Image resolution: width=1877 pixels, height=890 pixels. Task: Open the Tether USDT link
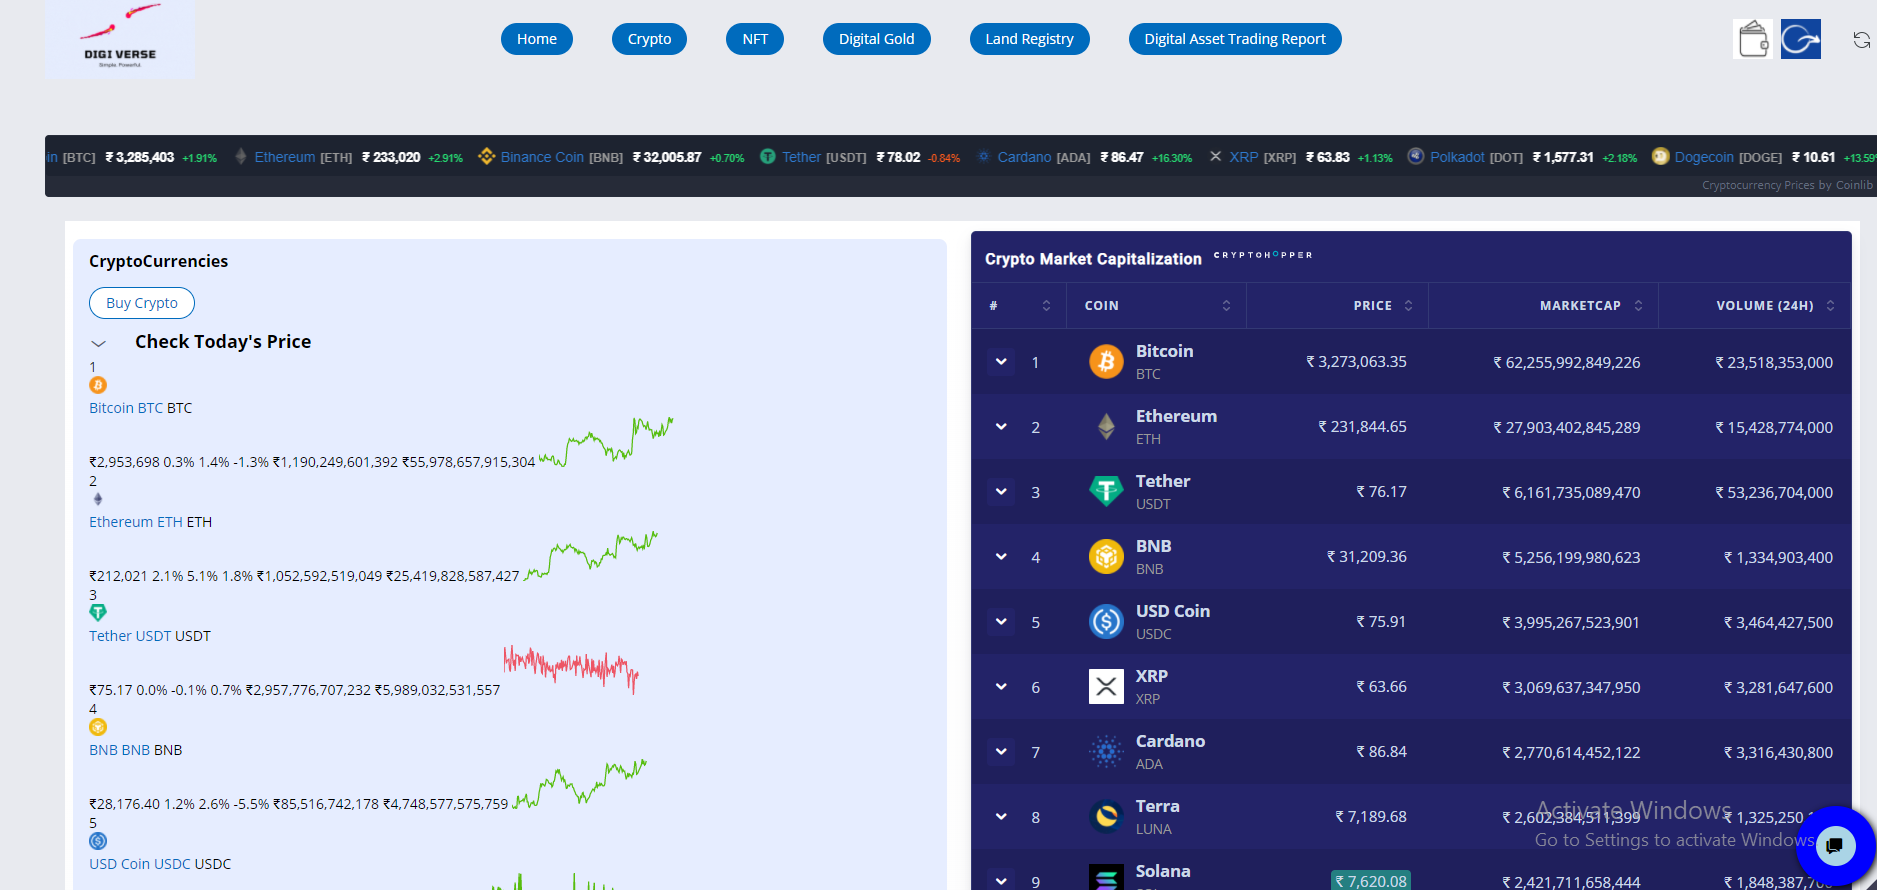[x=130, y=636]
